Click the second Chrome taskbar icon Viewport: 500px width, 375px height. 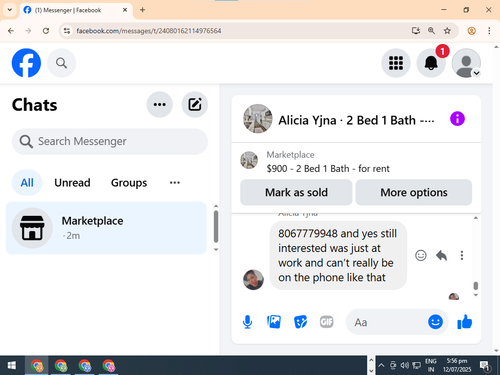(x=61, y=366)
